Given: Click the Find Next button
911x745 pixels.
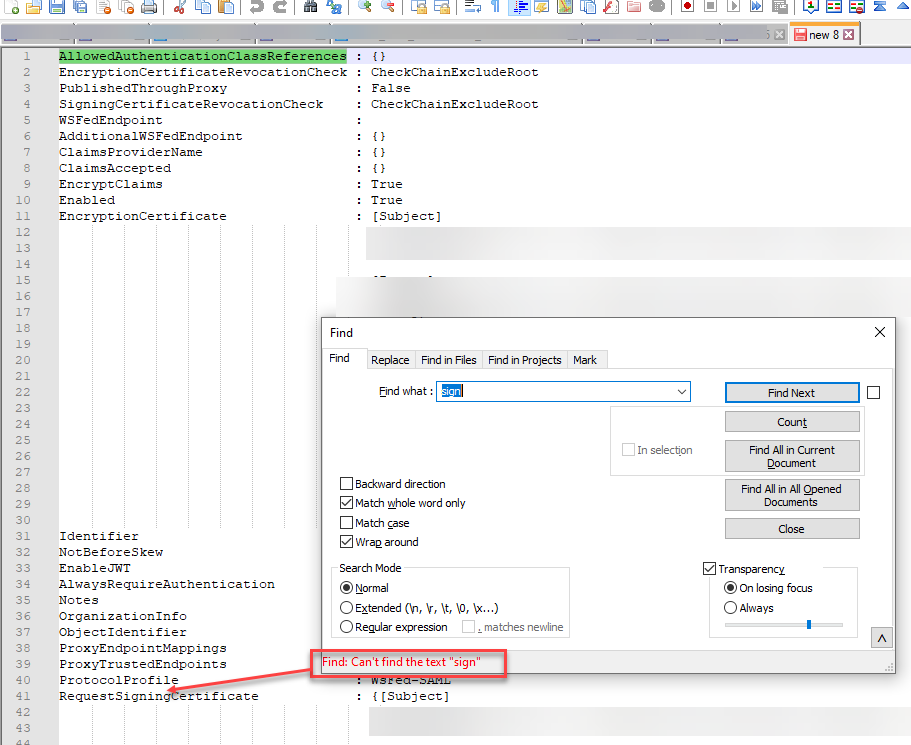Looking at the screenshot, I should [x=792, y=393].
